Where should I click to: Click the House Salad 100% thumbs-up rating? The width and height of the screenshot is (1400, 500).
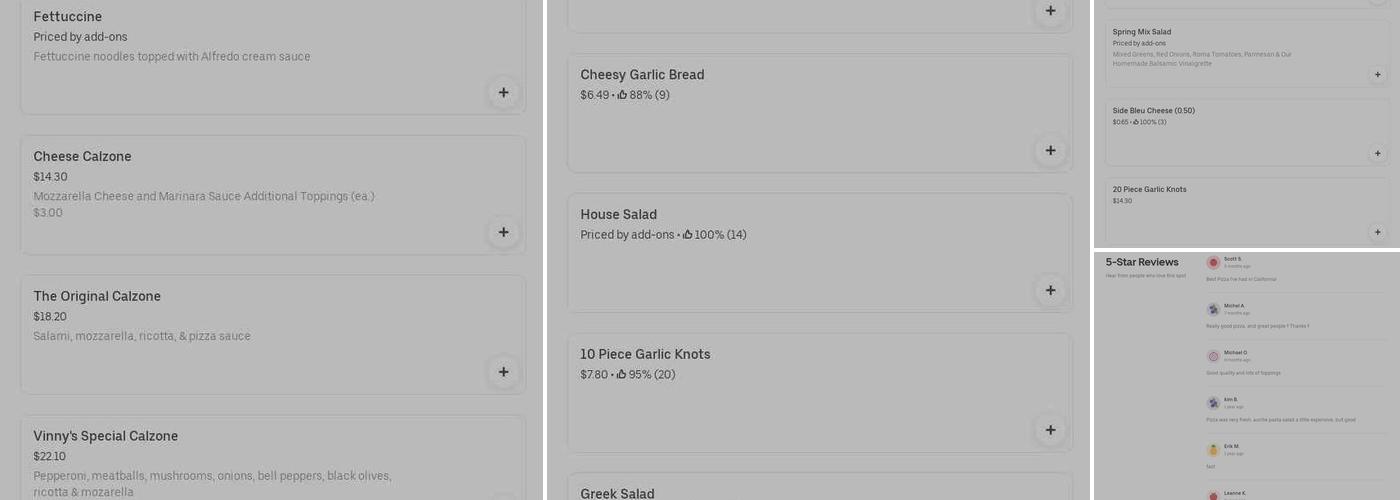coord(714,235)
